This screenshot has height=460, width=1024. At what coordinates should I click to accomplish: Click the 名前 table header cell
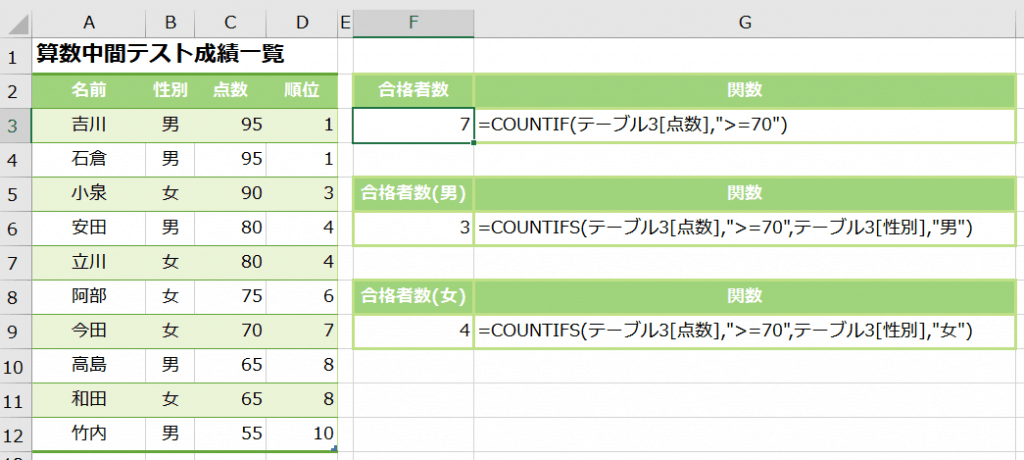[89, 90]
